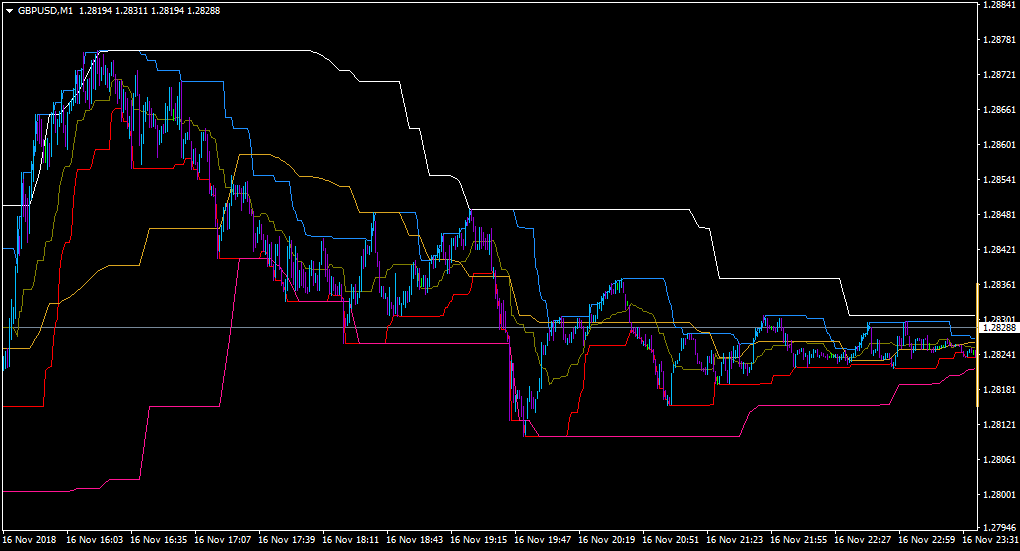The image size is (1020, 551).
Task: Click time axis label 16 Nov 23:31
Action: (x=990, y=539)
